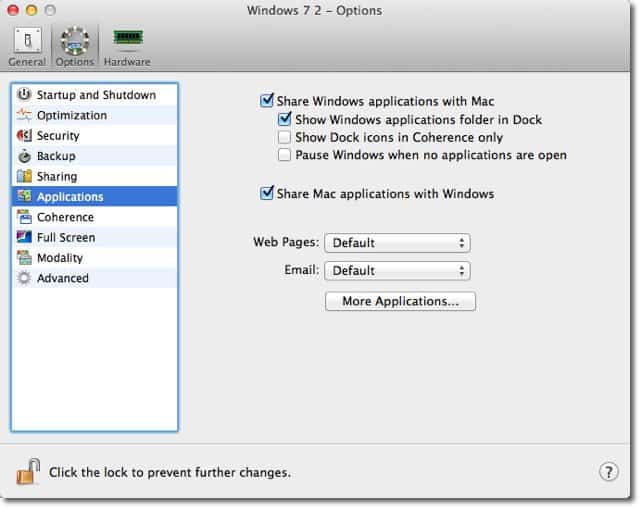Select the Advanced gear icon in the sidebar
Image resolution: width=640 pixels, height=508 pixels.
coord(24,278)
